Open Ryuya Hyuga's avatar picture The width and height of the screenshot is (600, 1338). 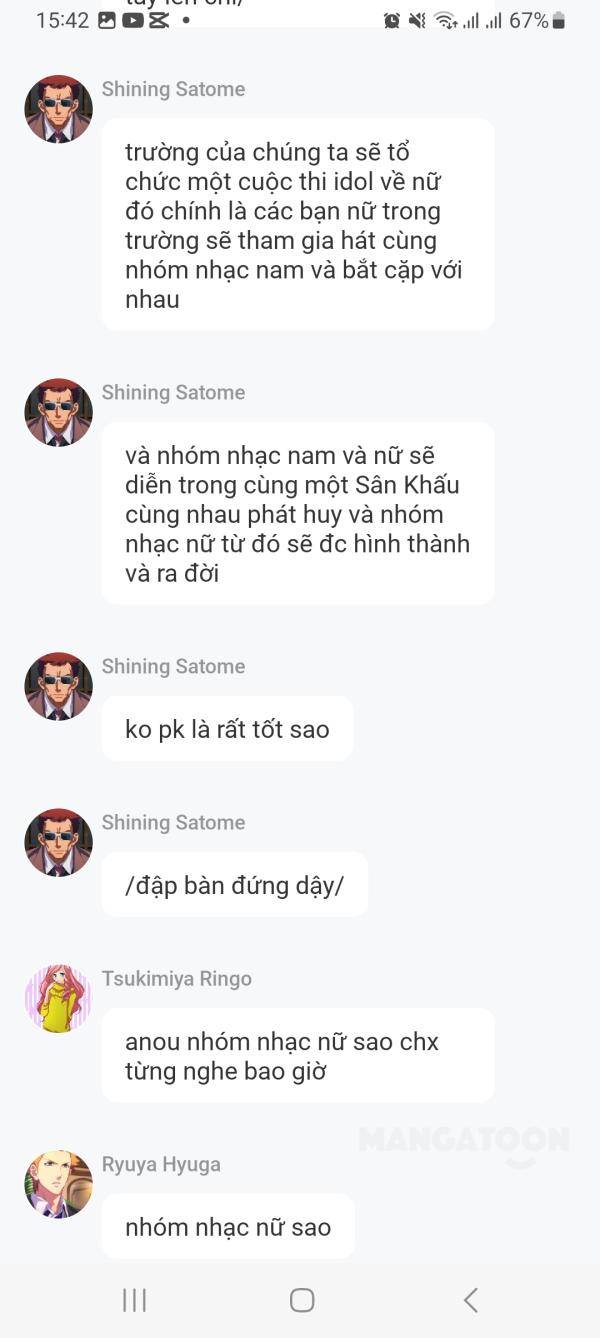tap(58, 1184)
